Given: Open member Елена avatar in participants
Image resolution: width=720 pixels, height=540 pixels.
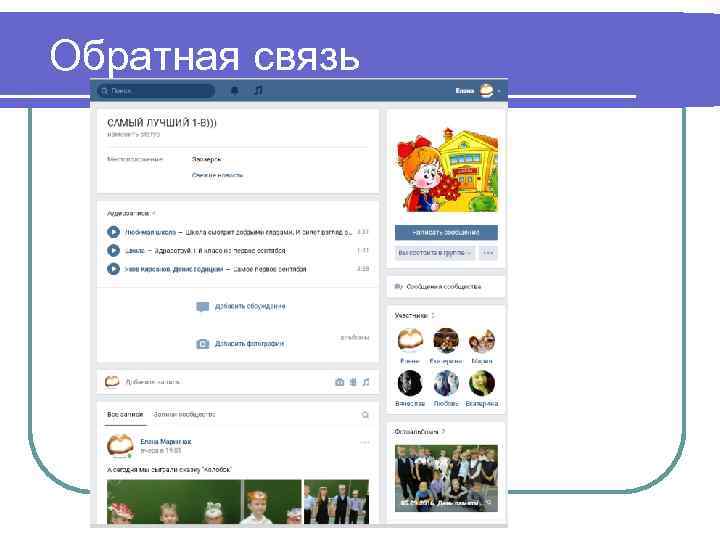Looking at the screenshot, I should click(x=410, y=341).
